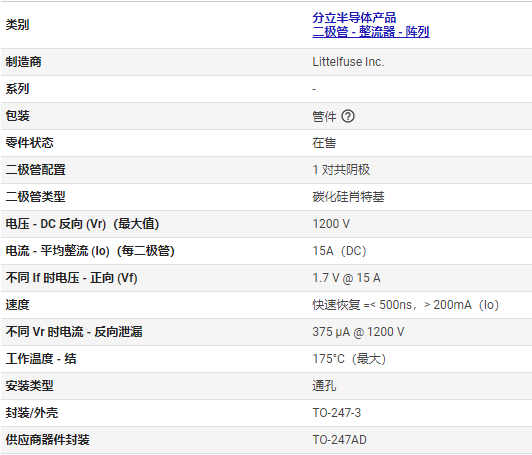
Task: Click the 碳化硅肖特基 diode type value
Action: [348, 197]
